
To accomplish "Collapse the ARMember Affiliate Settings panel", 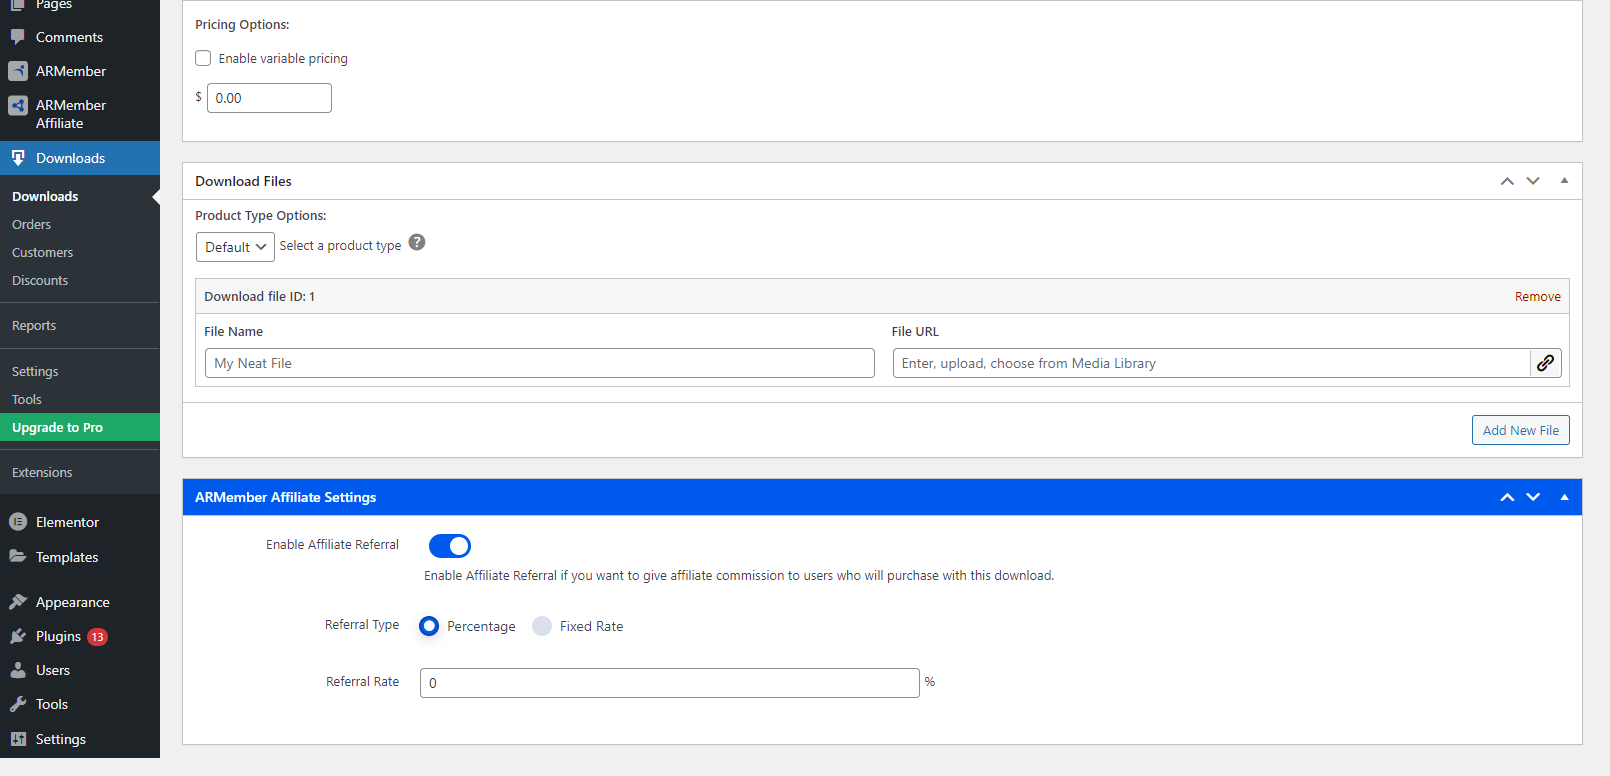I will (1564, 497).
